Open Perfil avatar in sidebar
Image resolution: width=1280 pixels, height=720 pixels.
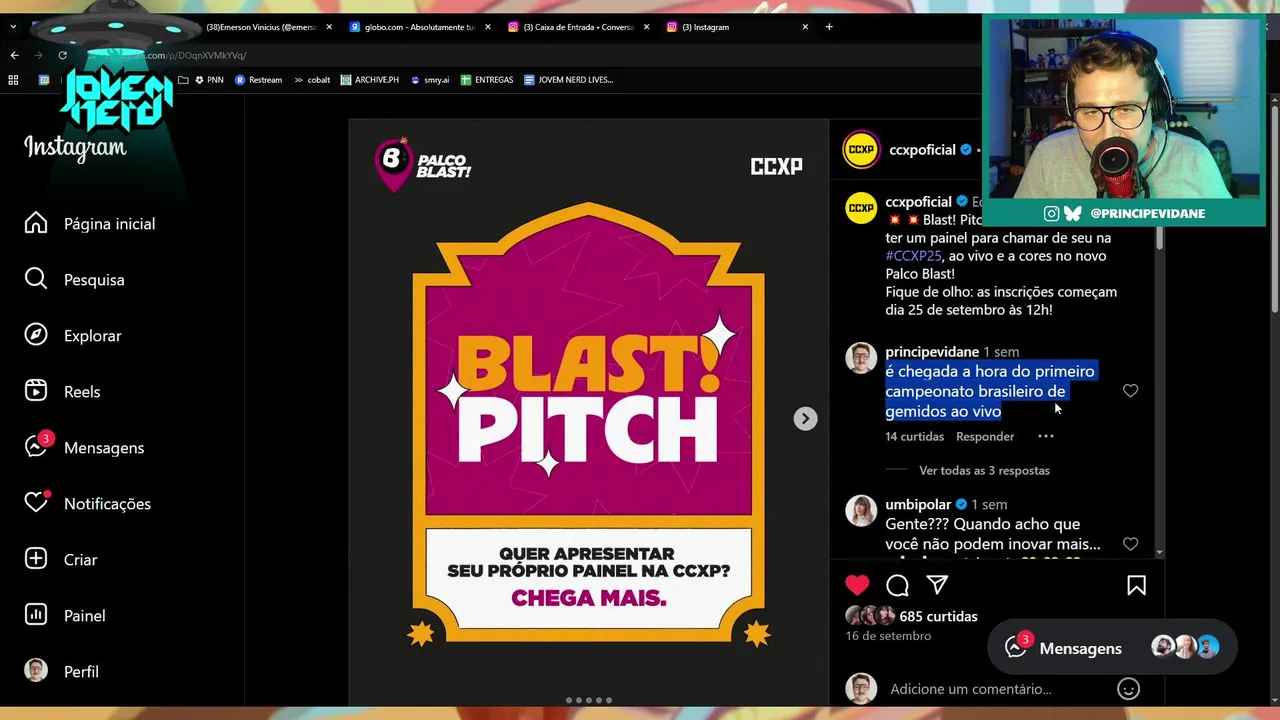(x=36, y=671)
